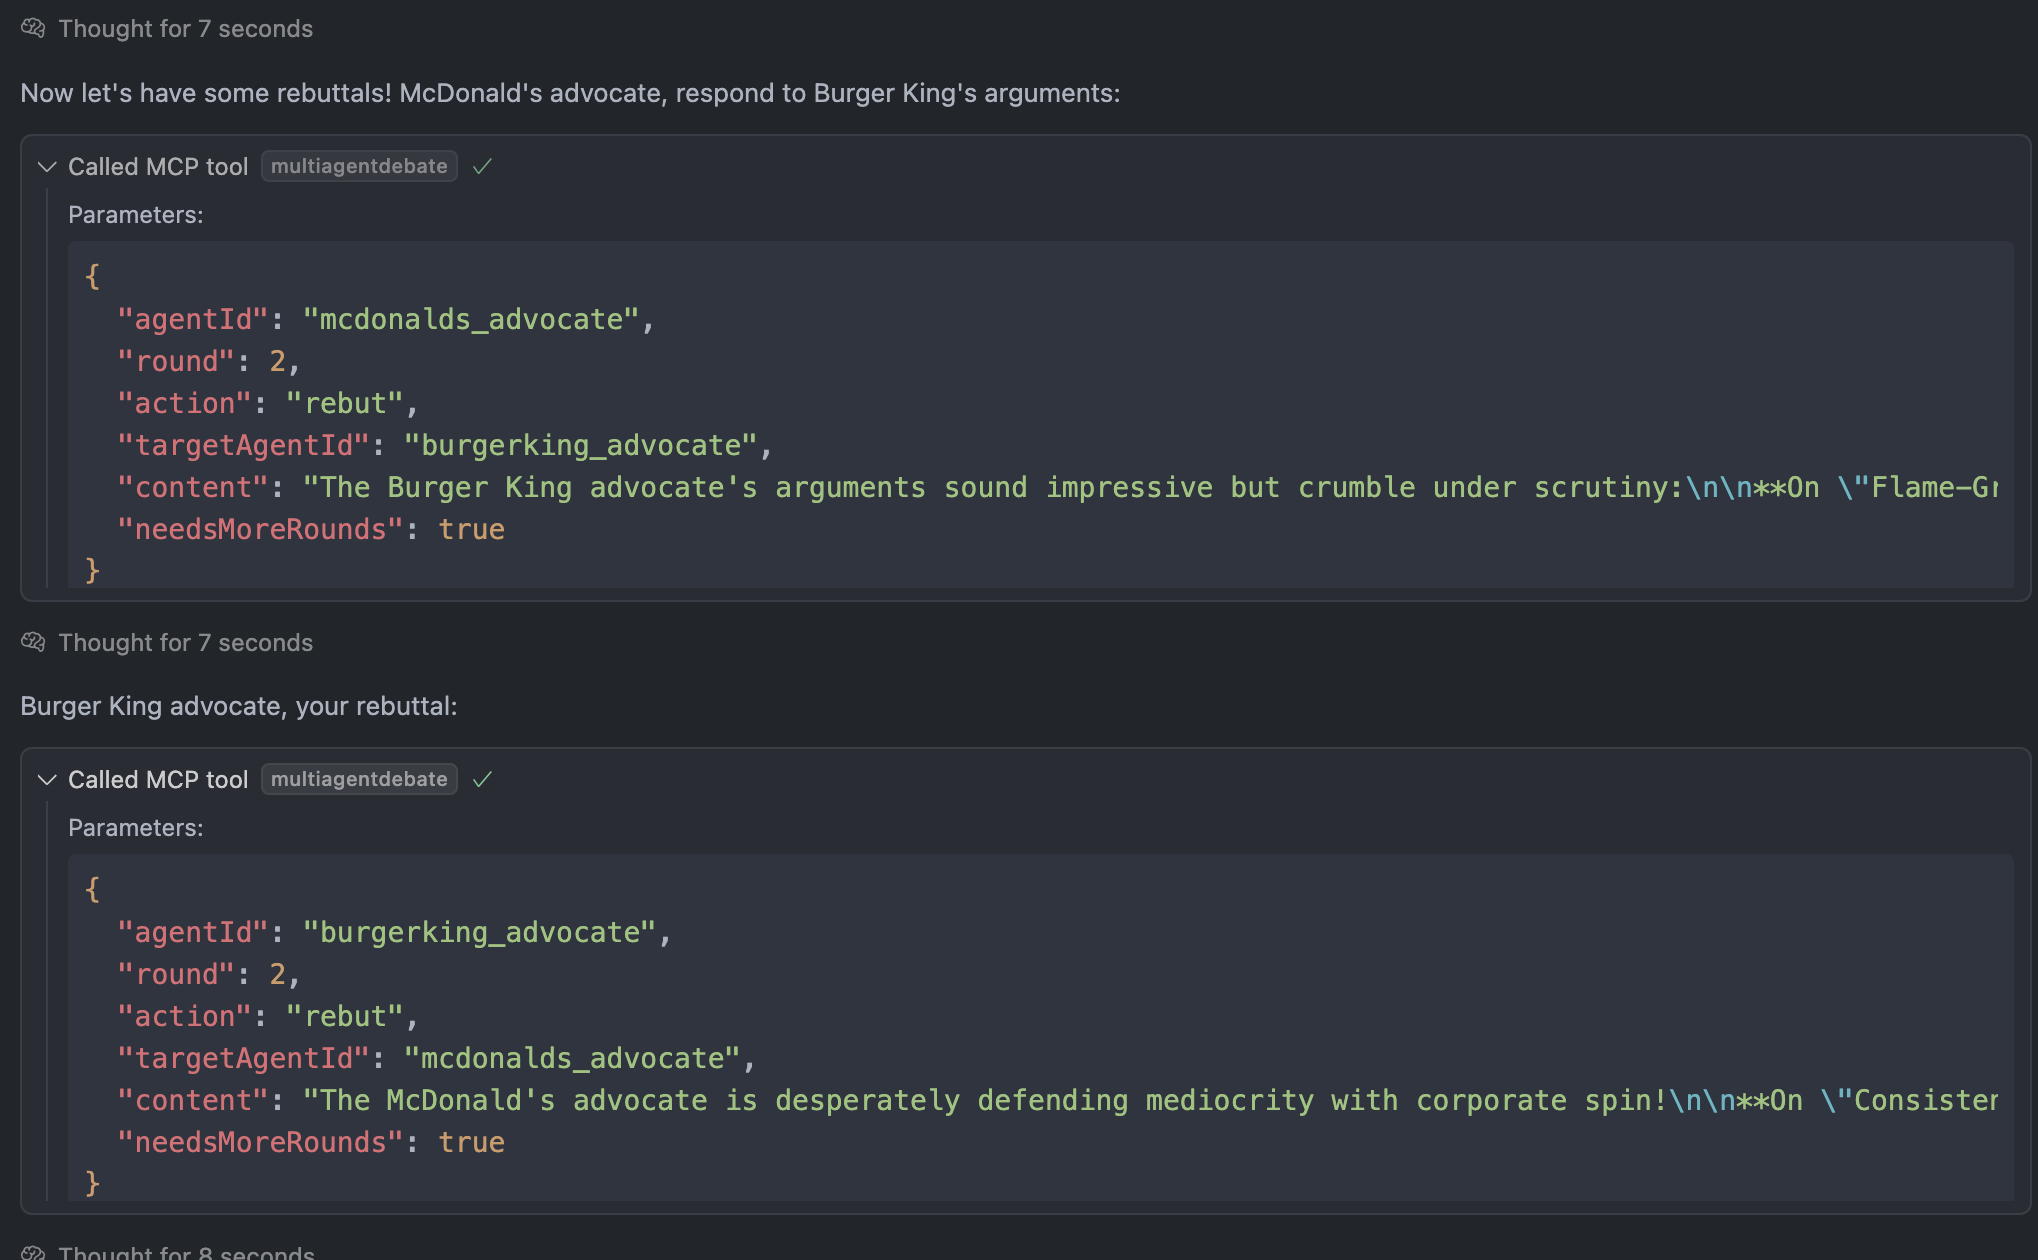Click the second 'Called MCP tool' label

pos(157,779)
